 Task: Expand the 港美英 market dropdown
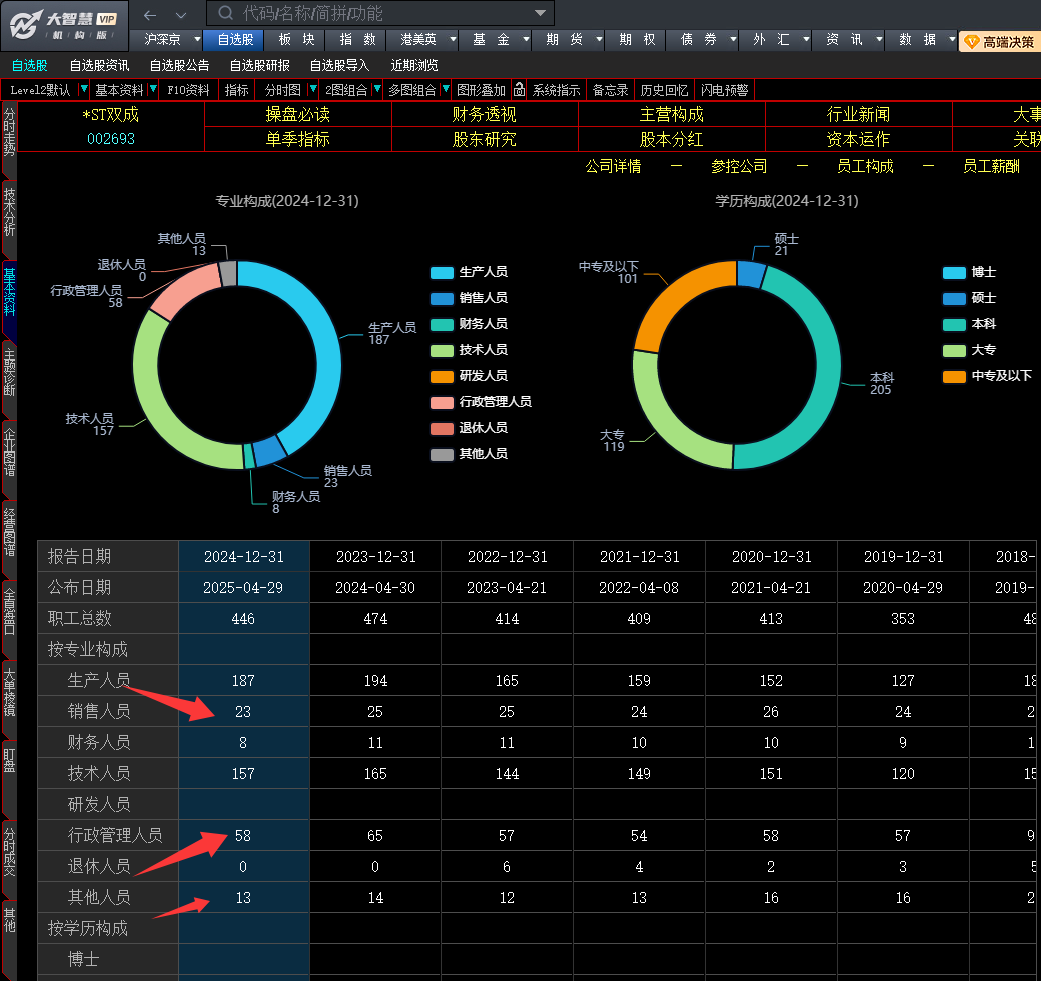(453, 40)
